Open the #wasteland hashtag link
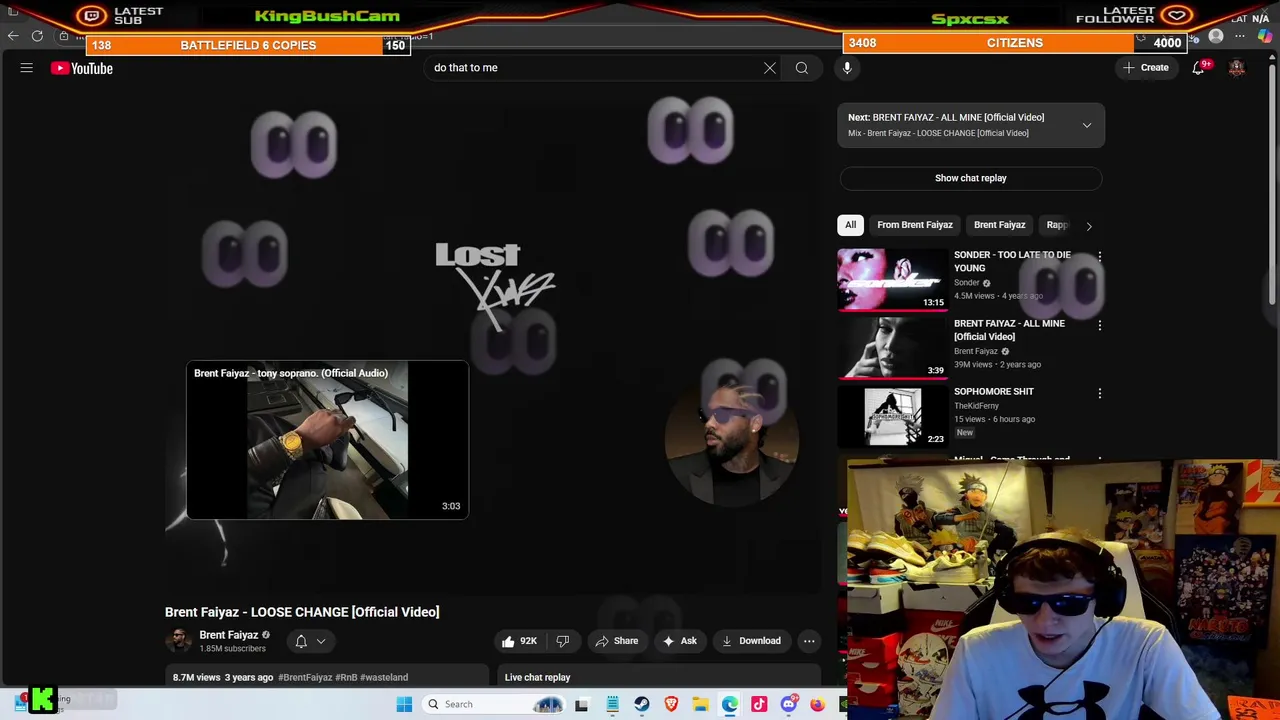1280x720 pixels. [384, 677]
